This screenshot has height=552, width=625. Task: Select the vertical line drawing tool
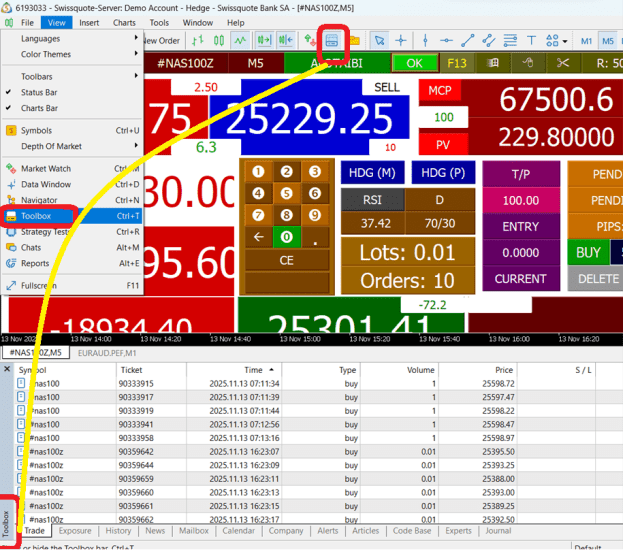click(x=425, y=40)
